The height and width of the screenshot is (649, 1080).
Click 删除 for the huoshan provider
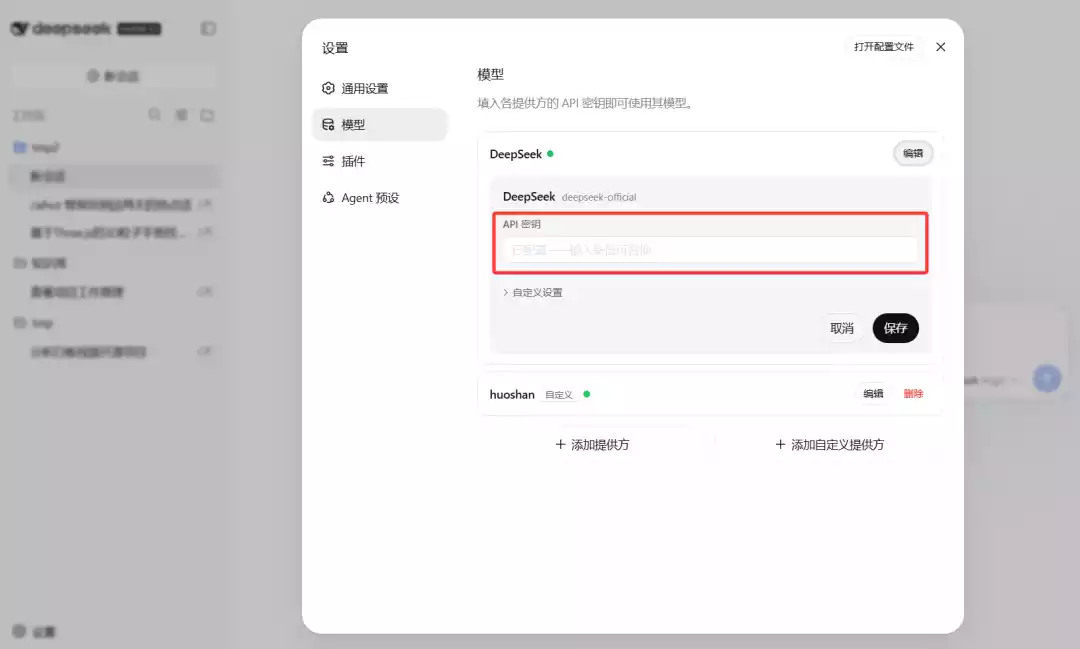tap(913, 393)
